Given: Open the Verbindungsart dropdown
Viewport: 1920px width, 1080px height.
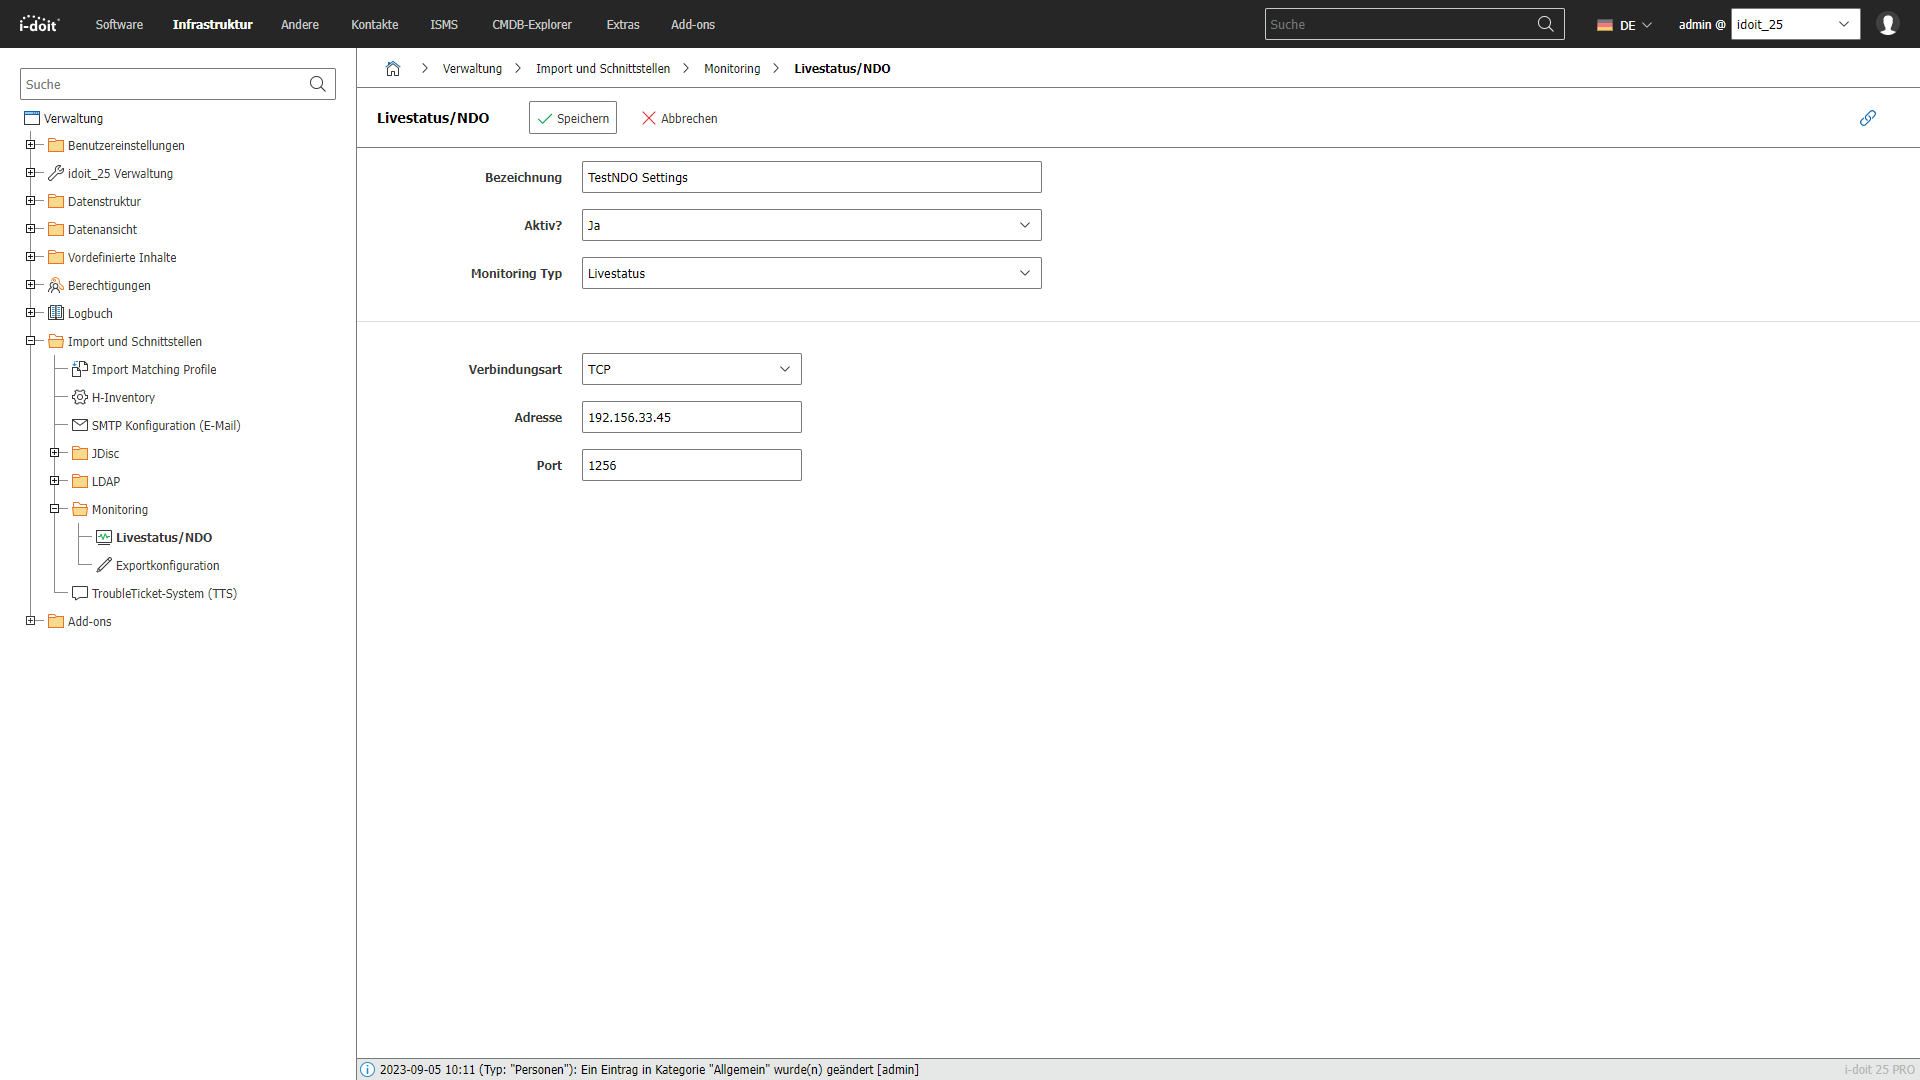Looking at the screenshot, I should coord(691,369).
